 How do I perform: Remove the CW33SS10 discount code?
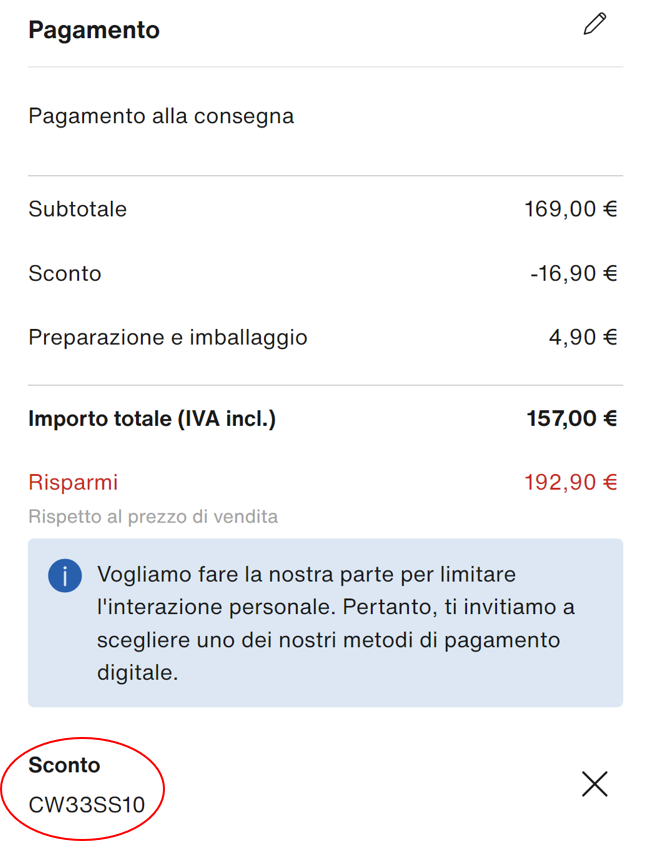(595, 784)
